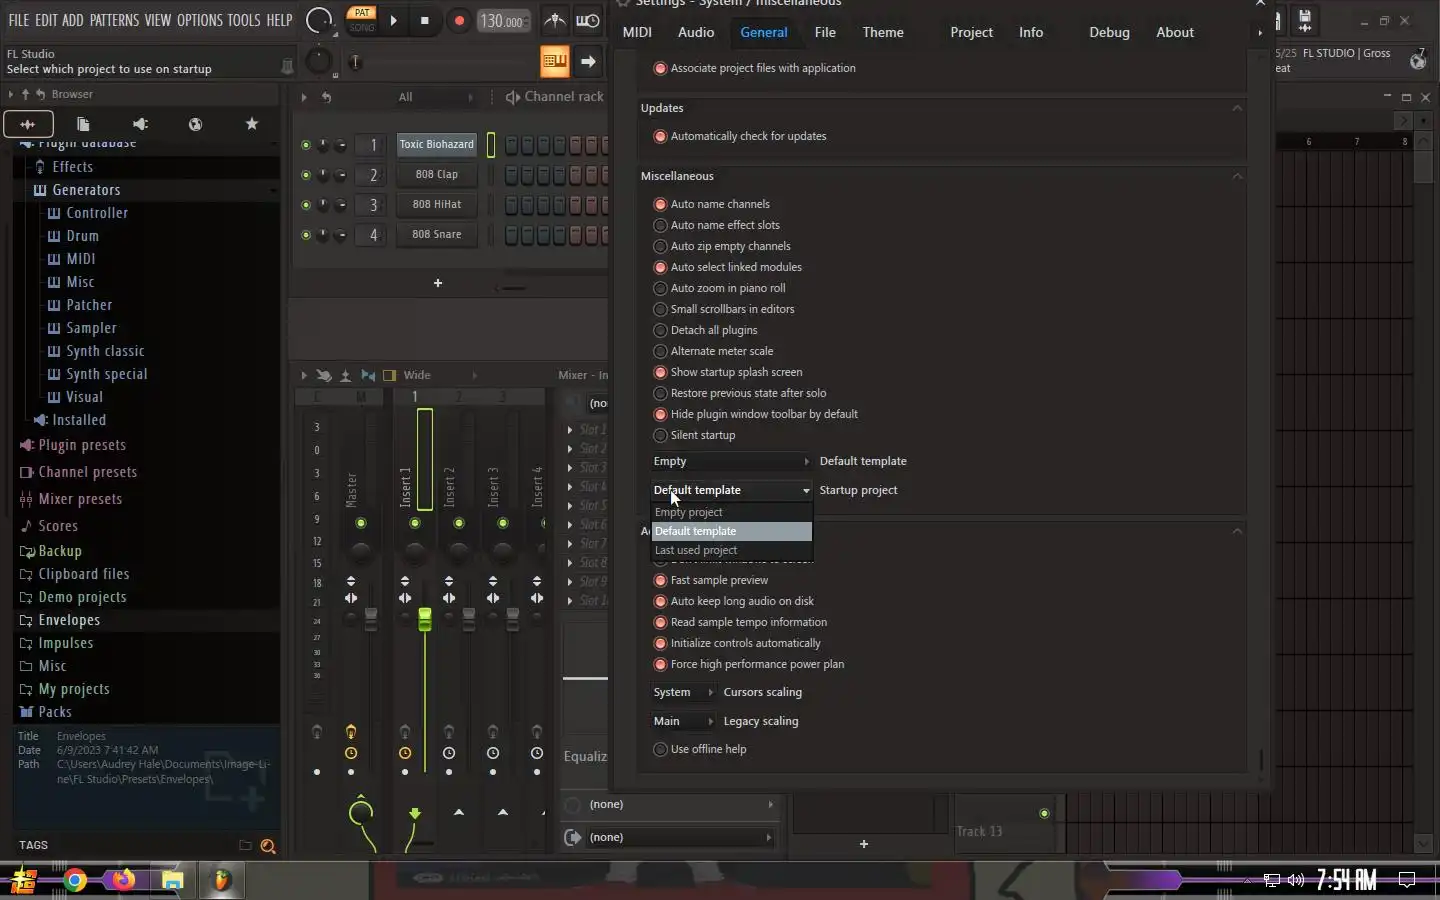Viewport: 1440px width, 900px height.
Task: Toggle 'Force high performance power plan'
Action: pyautogui.click(x=660, y=664)
